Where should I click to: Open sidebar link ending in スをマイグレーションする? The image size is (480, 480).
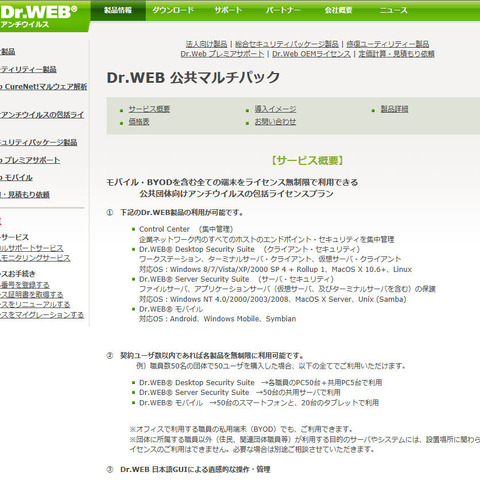point(42,315)
